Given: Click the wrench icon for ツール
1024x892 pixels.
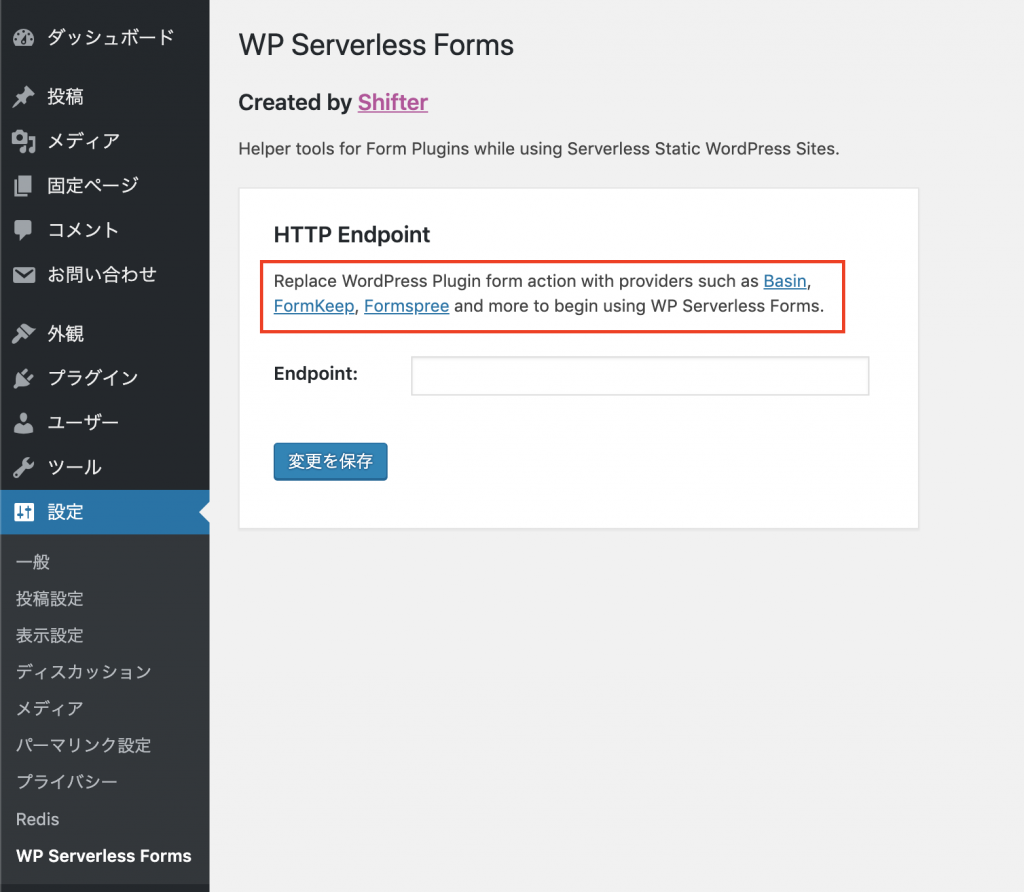Looking at the screenshot, I should (24, 468).
